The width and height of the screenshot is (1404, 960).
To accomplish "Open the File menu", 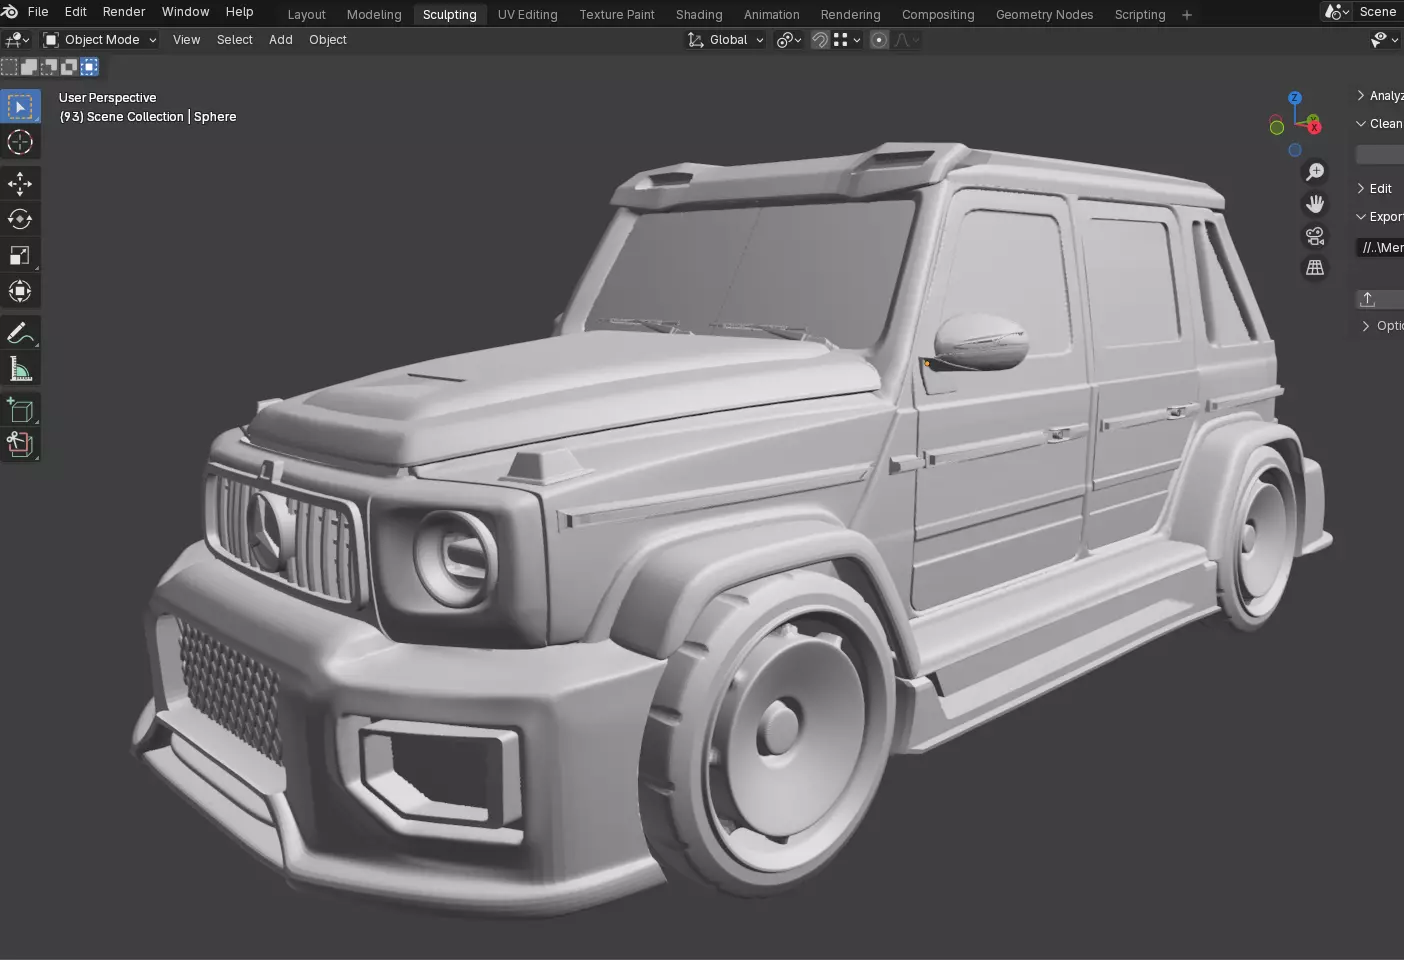I will point(38,12).
